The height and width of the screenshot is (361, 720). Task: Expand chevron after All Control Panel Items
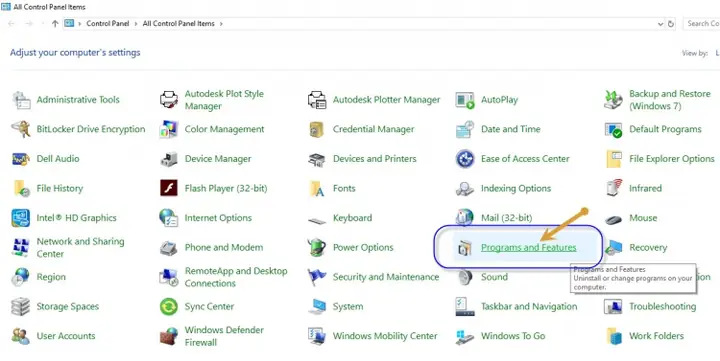tap(221, 23)
